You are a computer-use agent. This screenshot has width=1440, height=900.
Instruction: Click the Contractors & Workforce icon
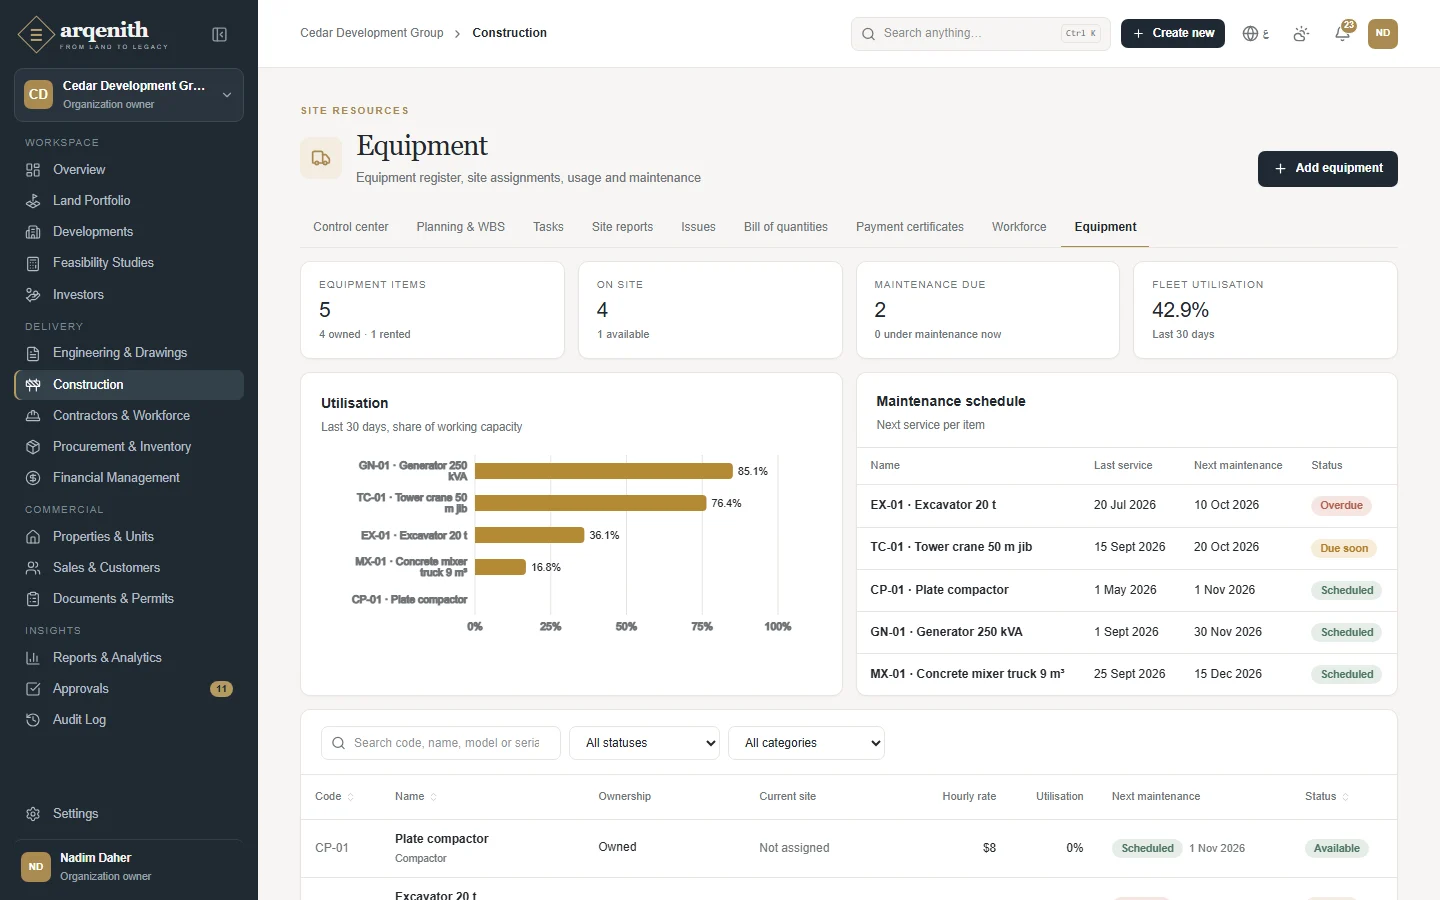click(33, 416)
